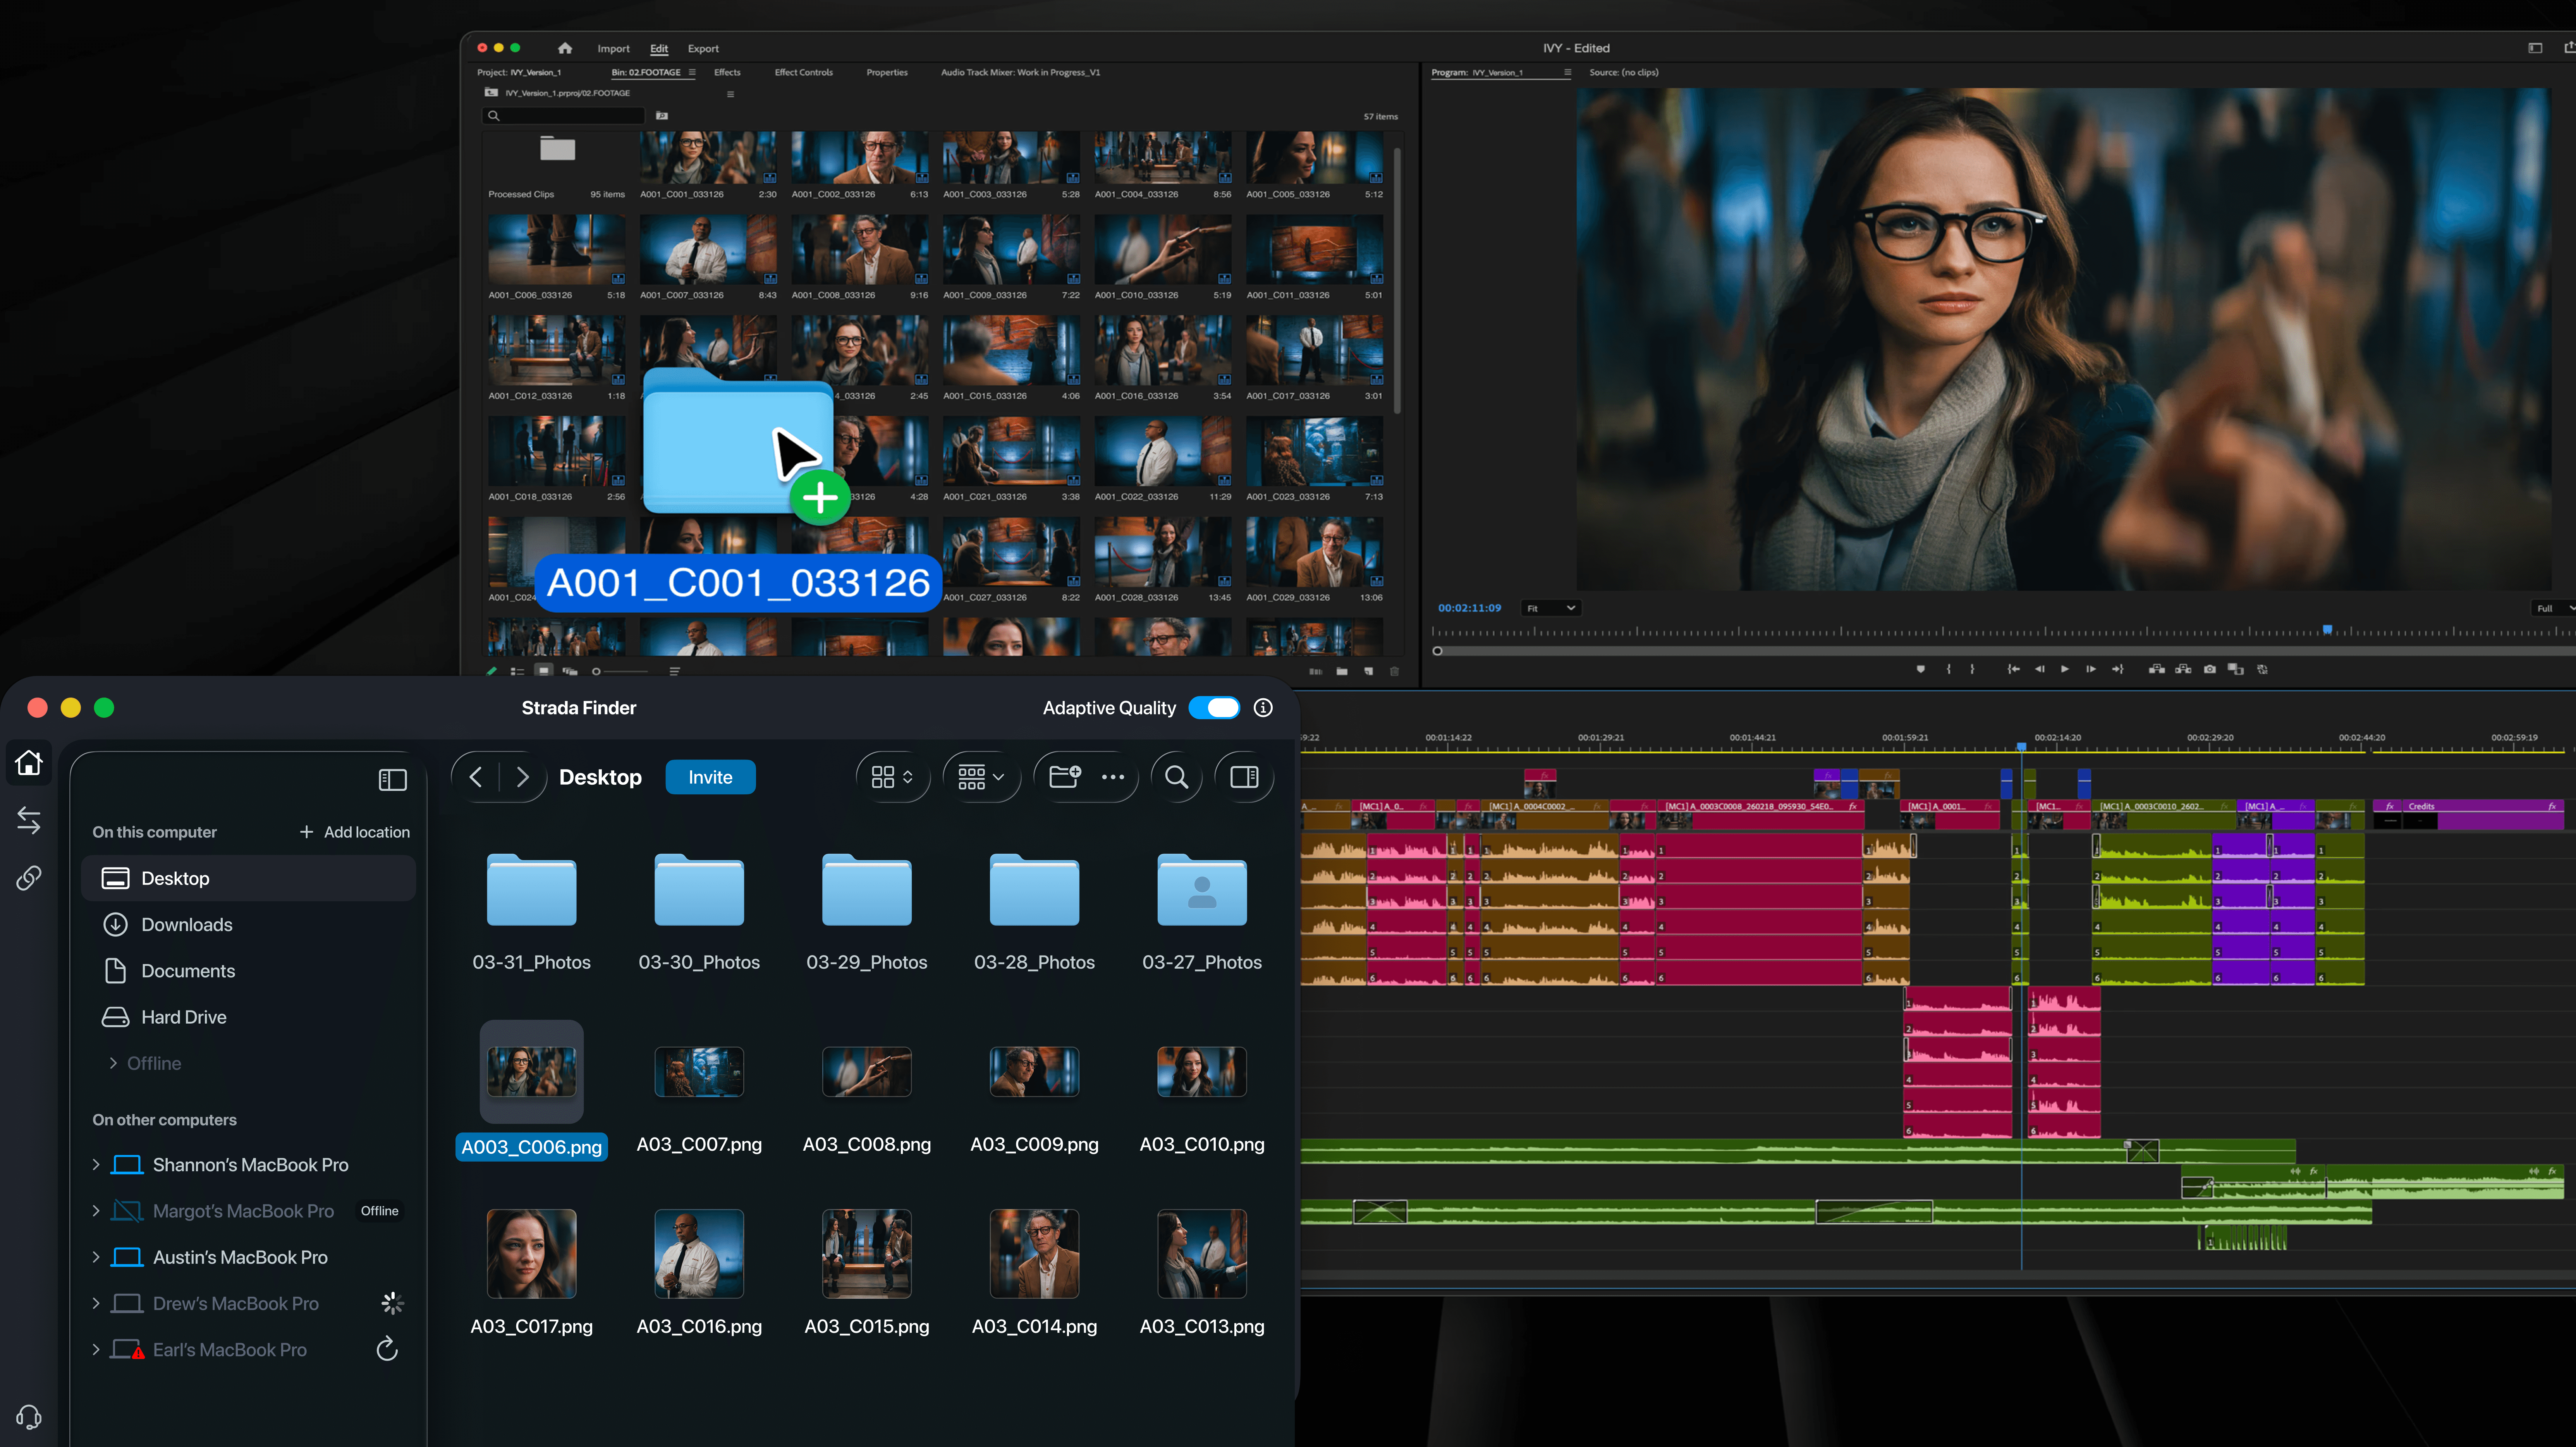Open the Audio Track Mixer panel tab

tap(1020, 72)
